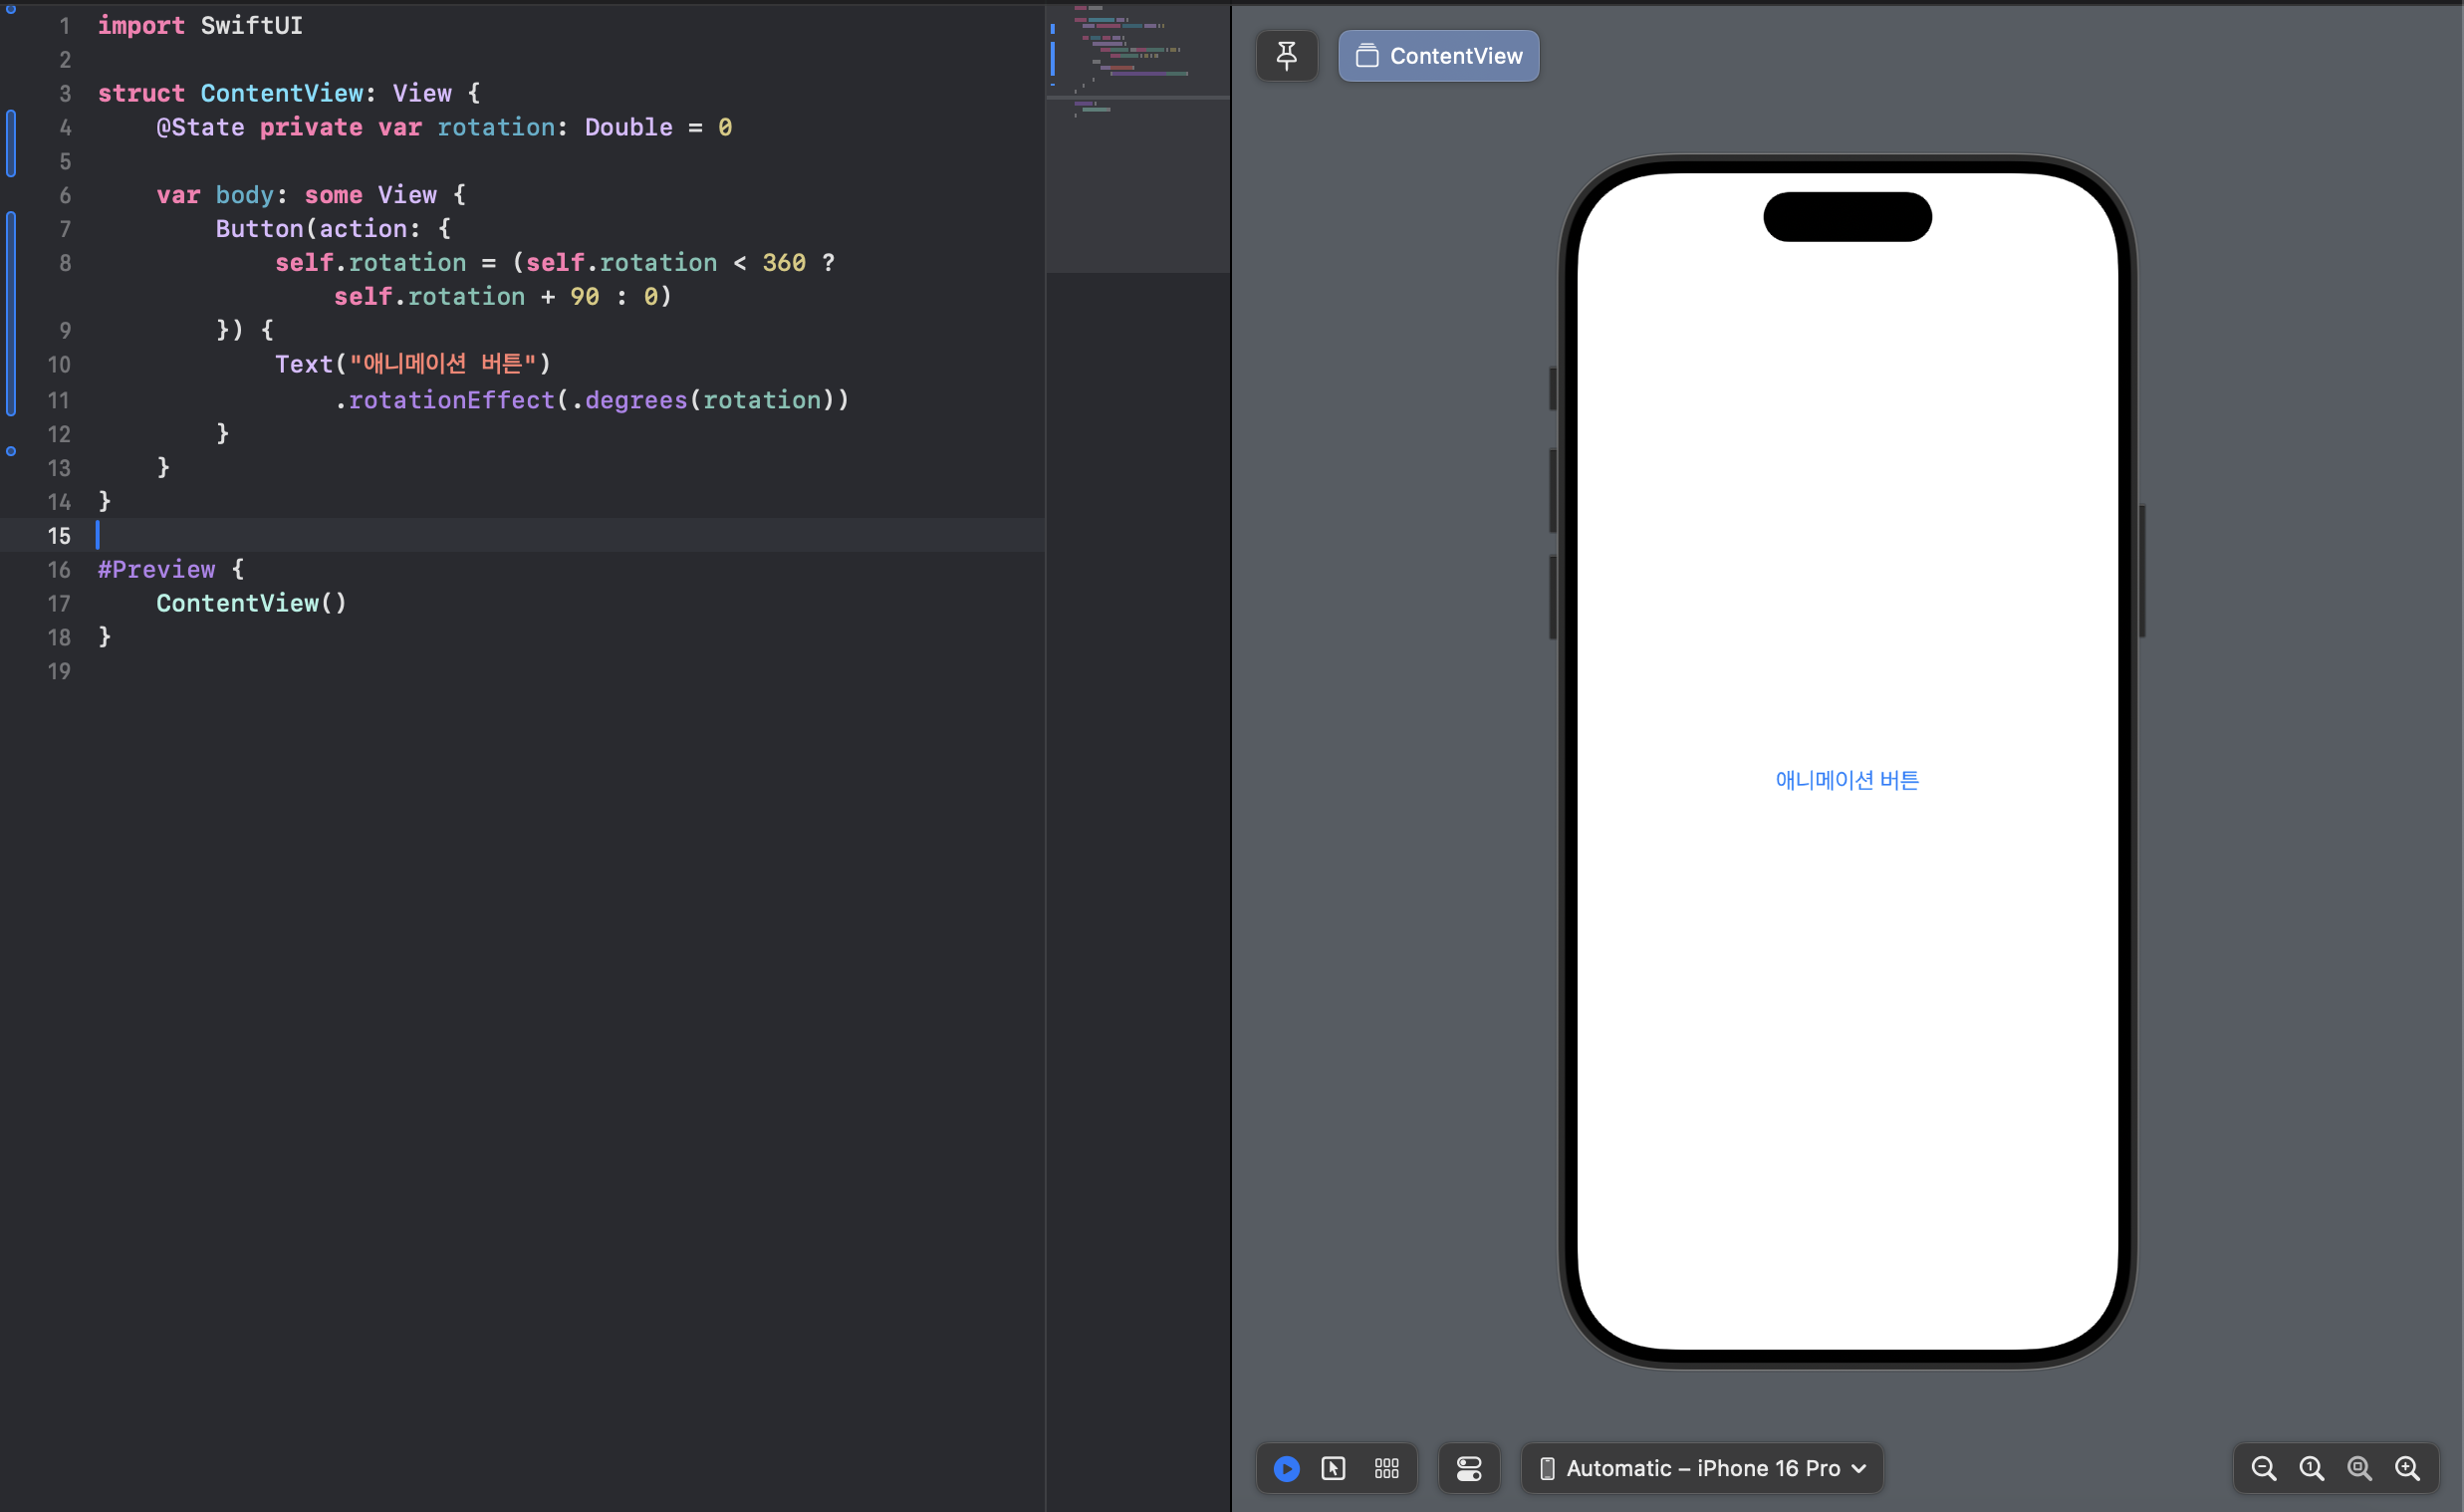Open canvas device settings toggles
The width and height of the screenshot is (2464, 1512).
[x=1468, y=1468]
